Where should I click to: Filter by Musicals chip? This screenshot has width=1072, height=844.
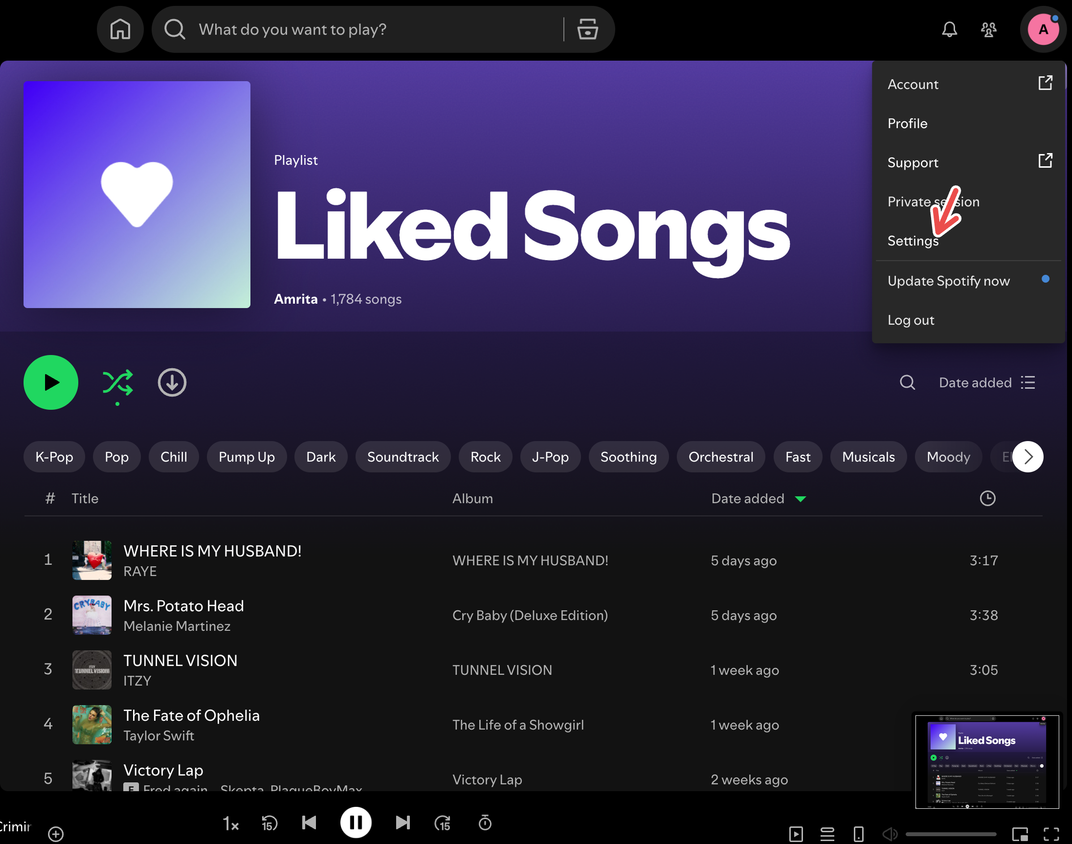pos(868,457)
